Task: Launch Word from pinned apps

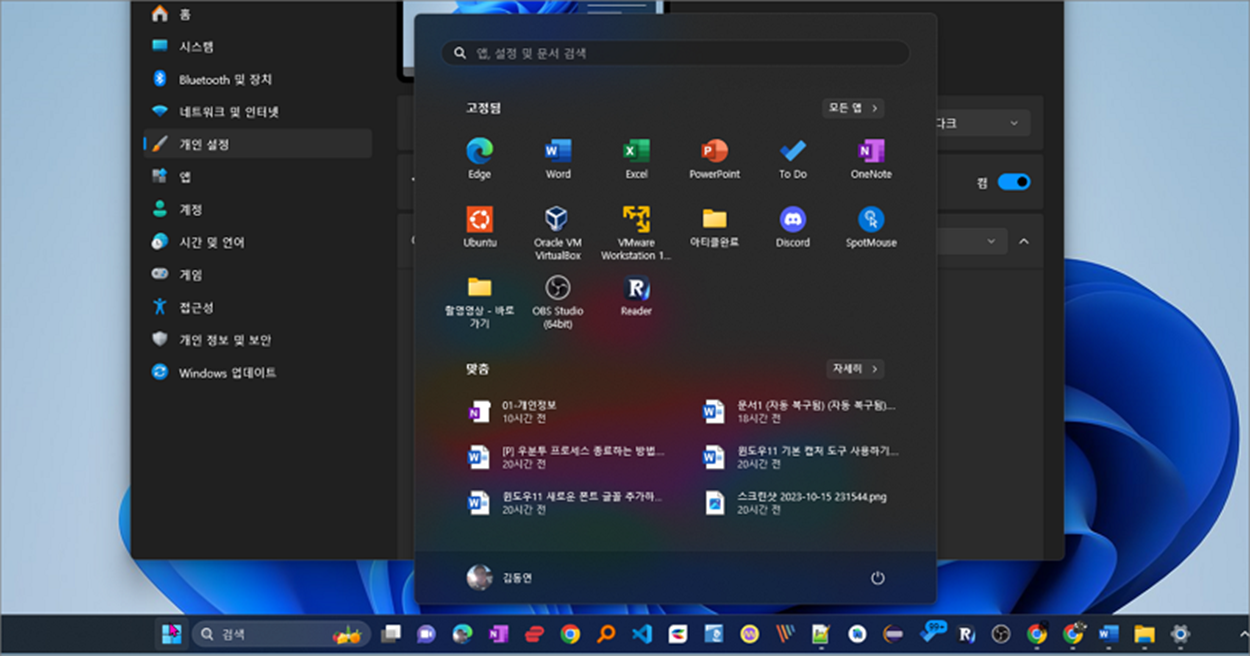Action: tap(558, 158)
